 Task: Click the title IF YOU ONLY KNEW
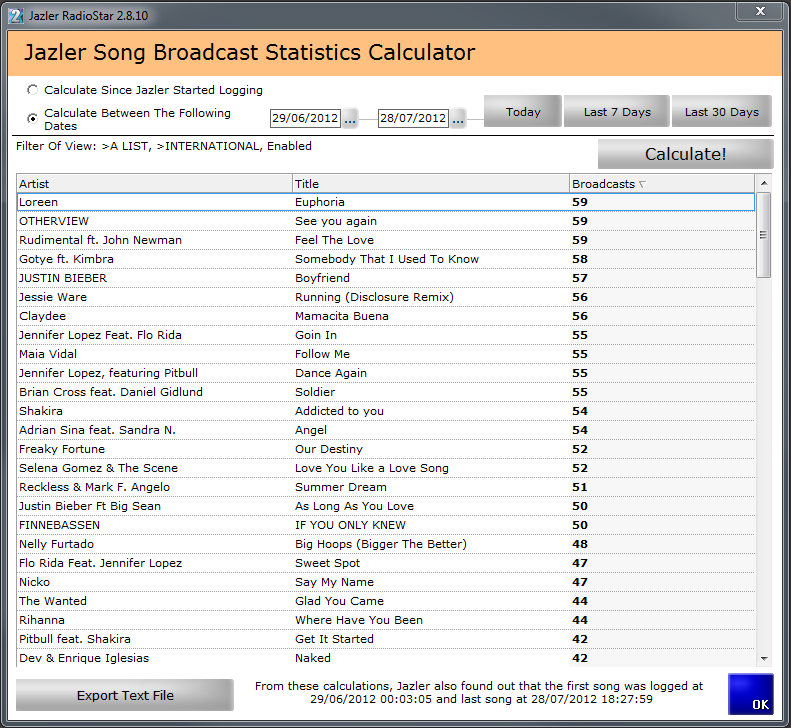[x=351, y=525]
